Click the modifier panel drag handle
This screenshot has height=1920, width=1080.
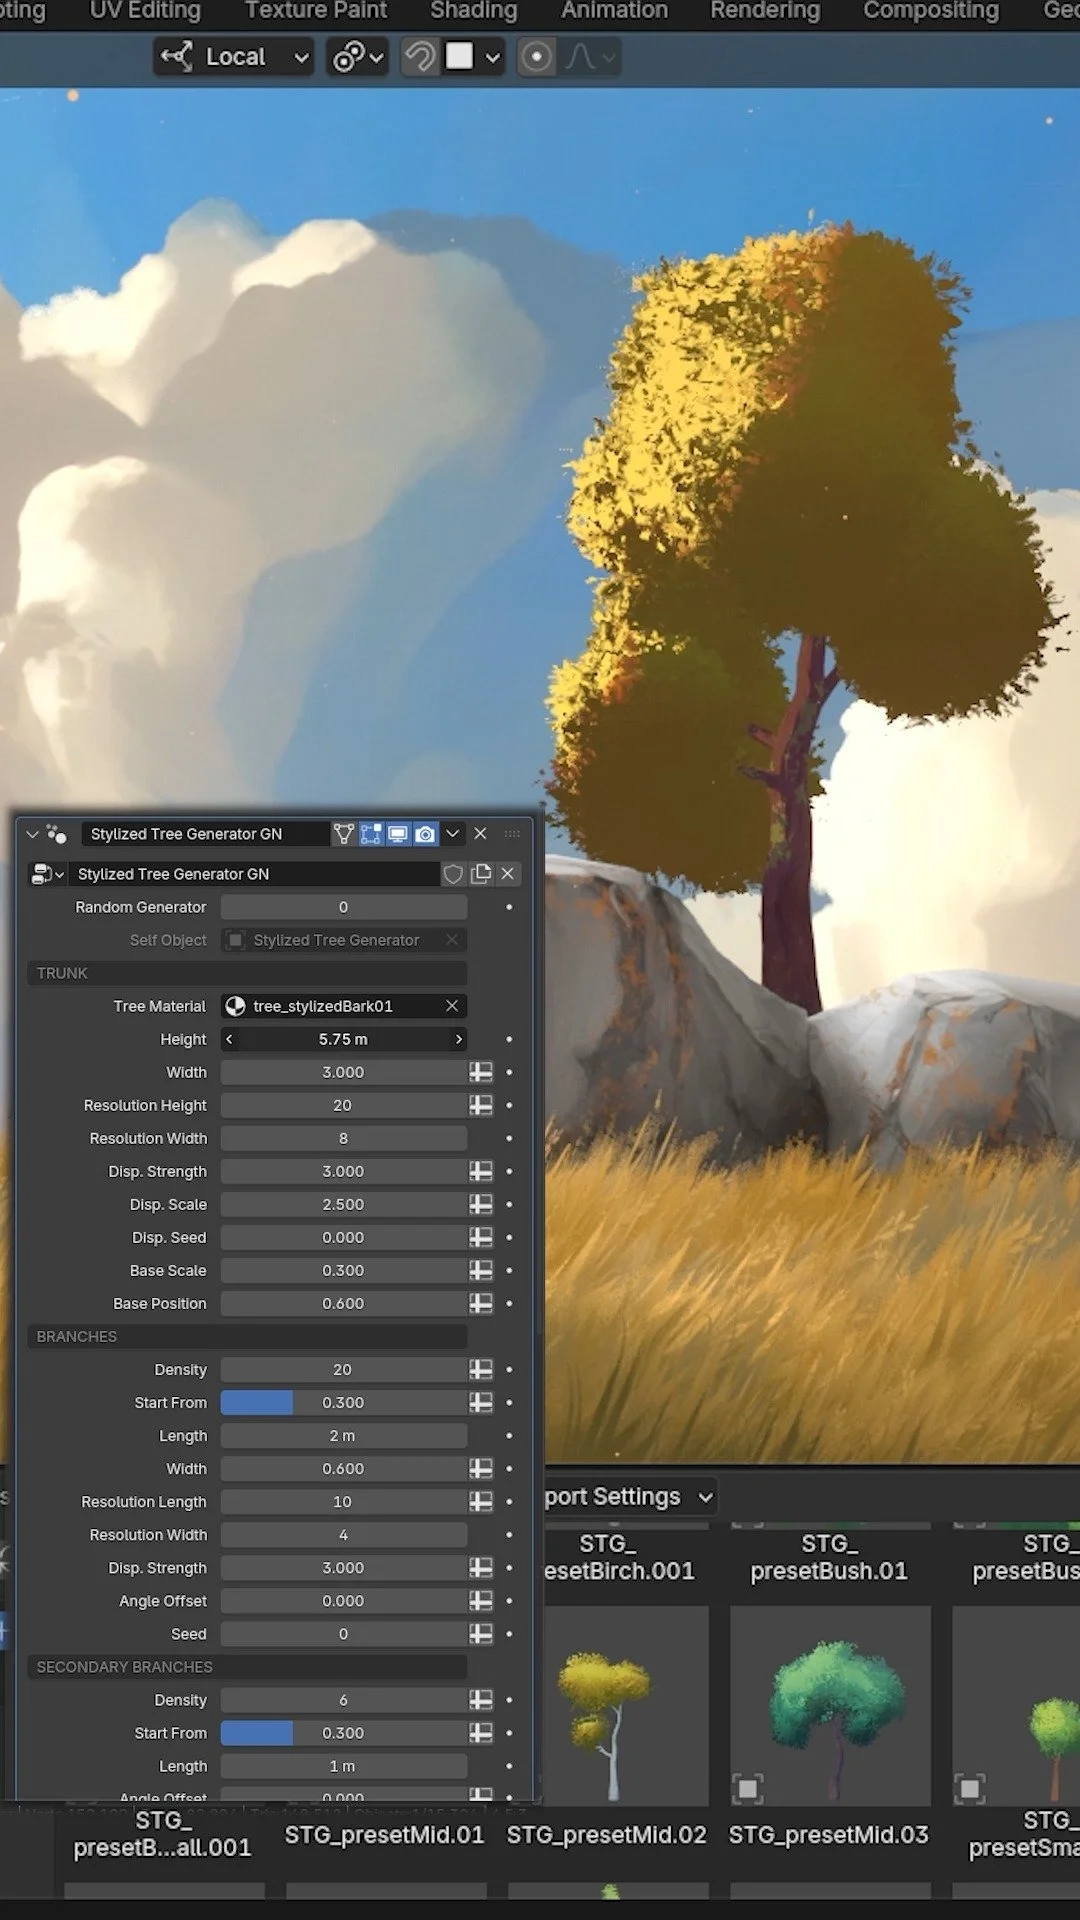pos(512,834)
